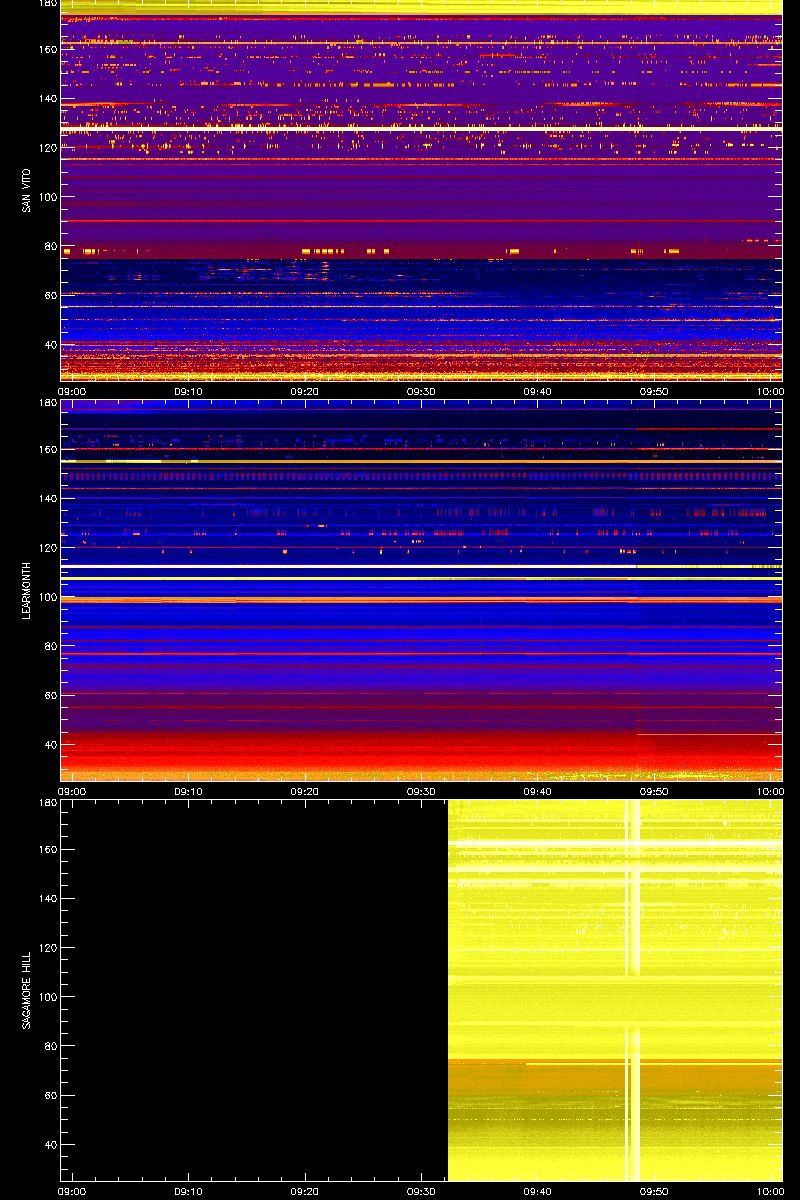Click the 100 frequency label on Sagamore Hill
This screenshot has width=800, height=1200.
point(47,997)
